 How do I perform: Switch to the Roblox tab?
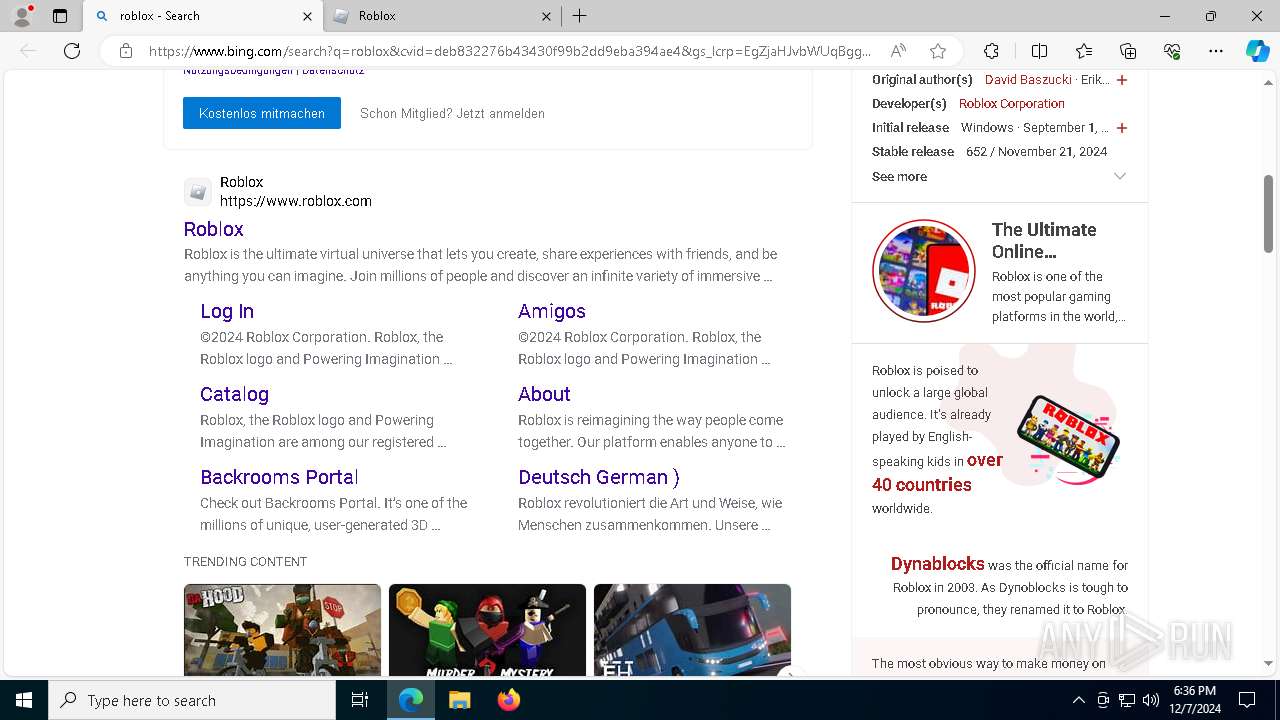tap(442, 16)
